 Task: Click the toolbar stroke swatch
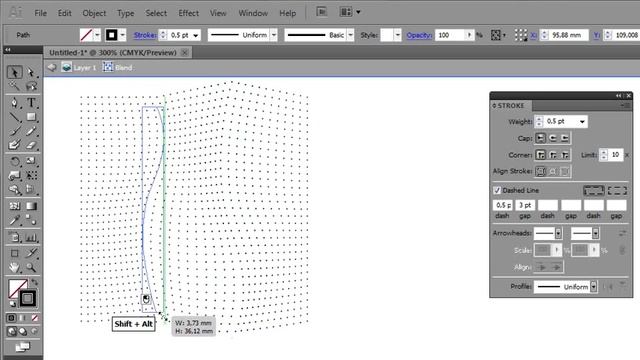pyautogui.click(x=27, y=299)
